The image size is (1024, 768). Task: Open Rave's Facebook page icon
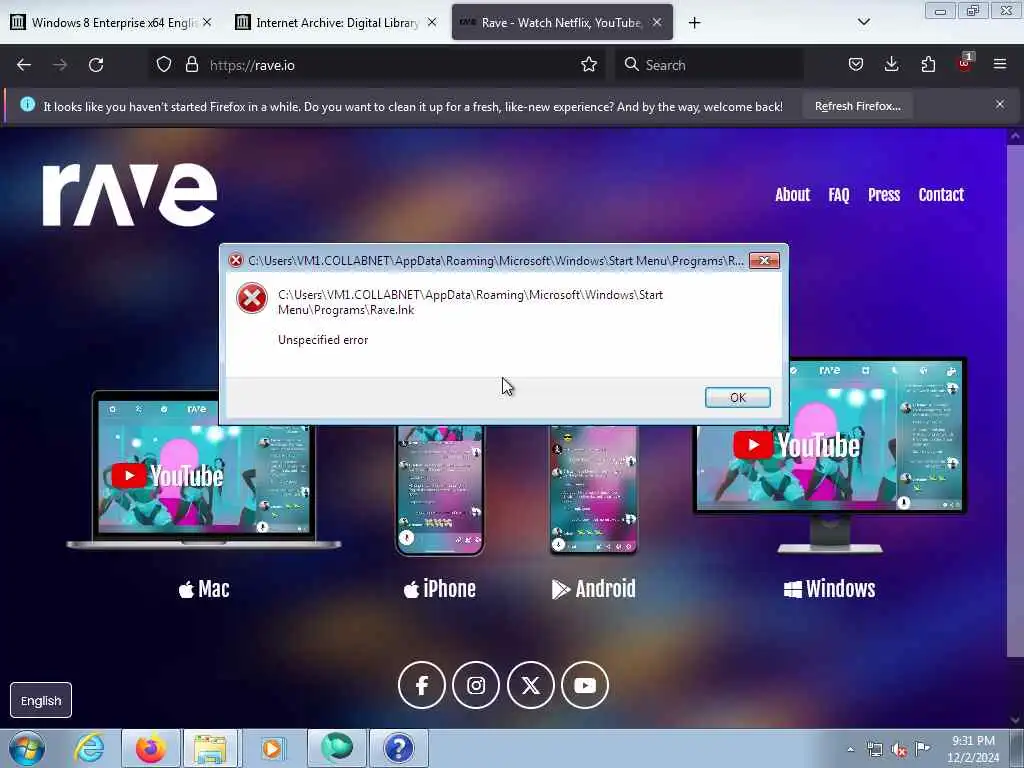pos(421,685)
